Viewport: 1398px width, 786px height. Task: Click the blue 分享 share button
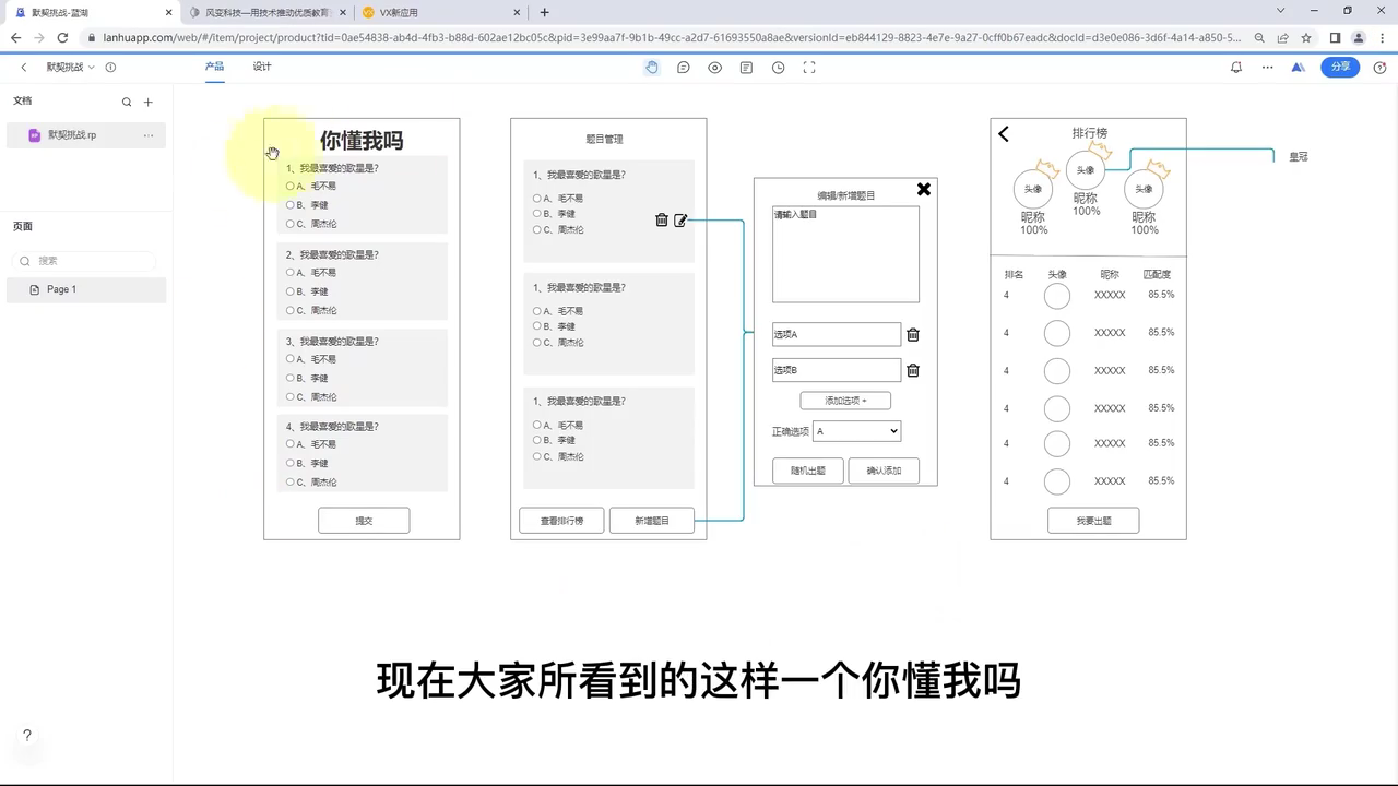(1340, 67)
